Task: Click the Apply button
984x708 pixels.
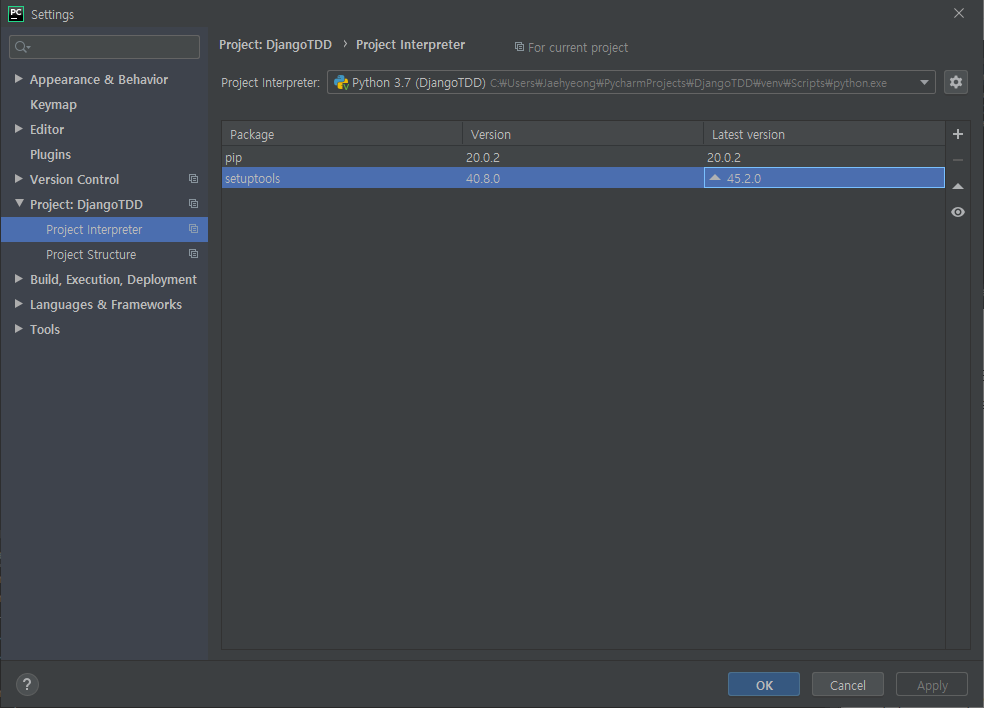Action: [x=932, y=685]
